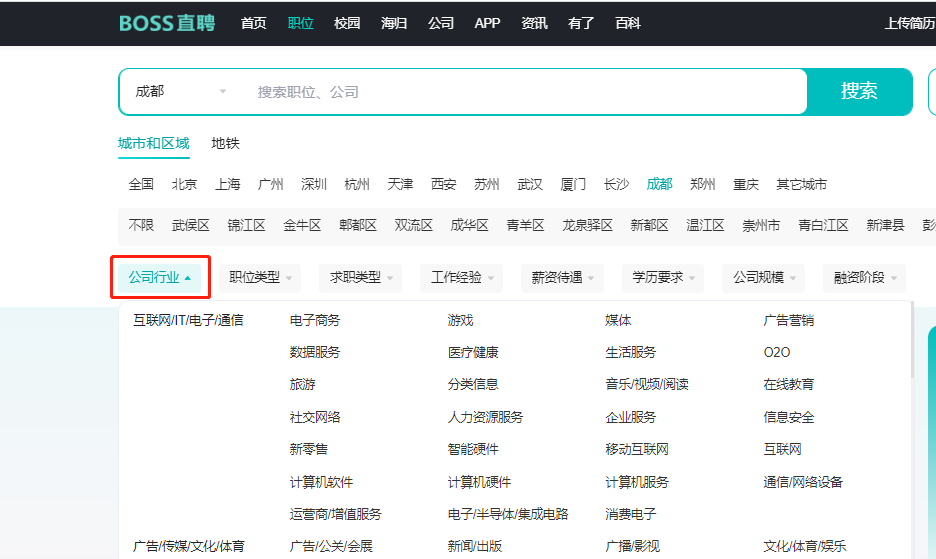Select the 广告/传媒/文化/体育 category heading
The width and height of the screenshot is (936, 559).
189,546
